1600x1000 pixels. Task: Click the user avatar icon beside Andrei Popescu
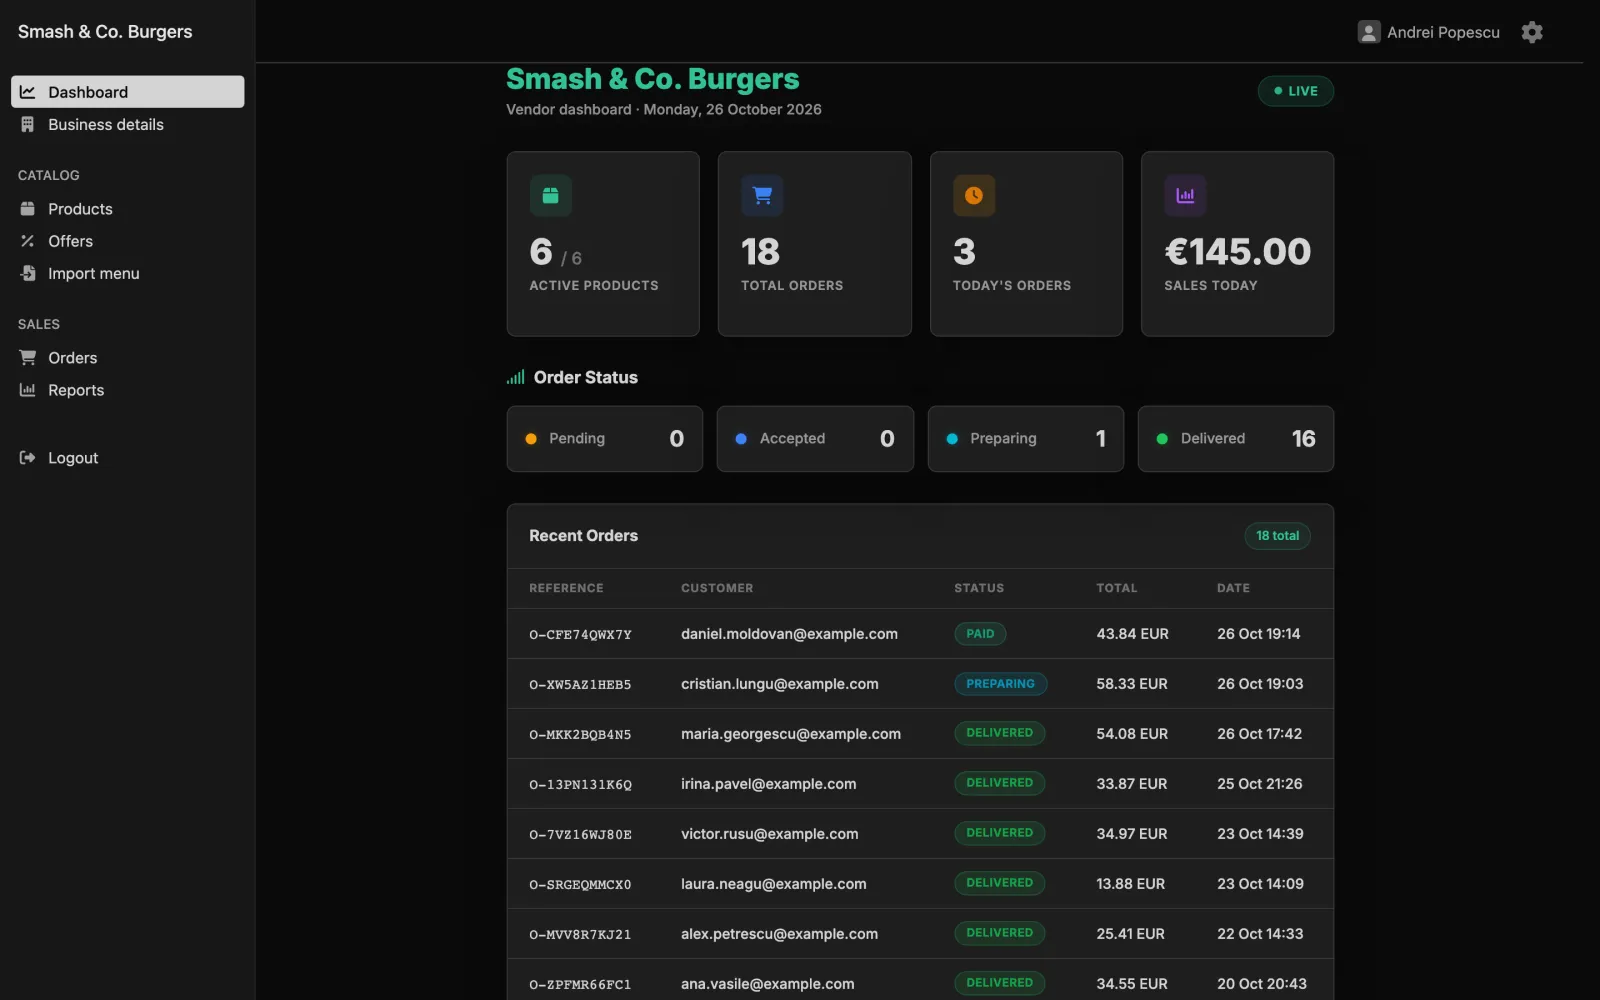click(x=1369, y=32)
